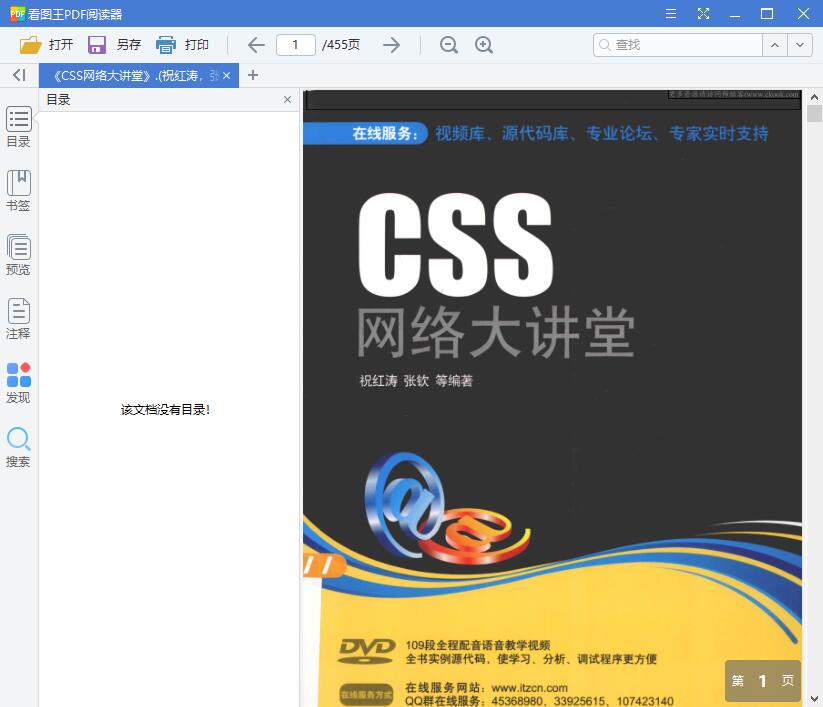Maximize the PDF reader window
The height and width of the screenshot is (707, 823).
(767, 14)
